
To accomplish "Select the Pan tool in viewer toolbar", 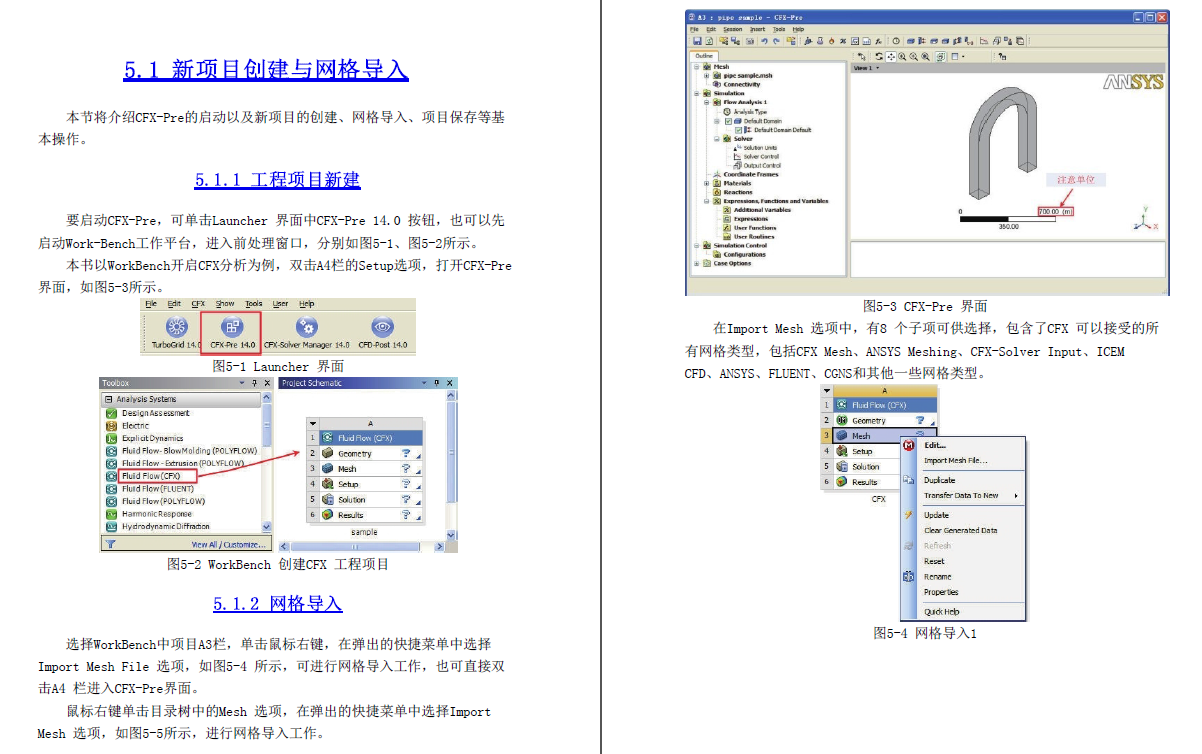I will click(890, 57).
